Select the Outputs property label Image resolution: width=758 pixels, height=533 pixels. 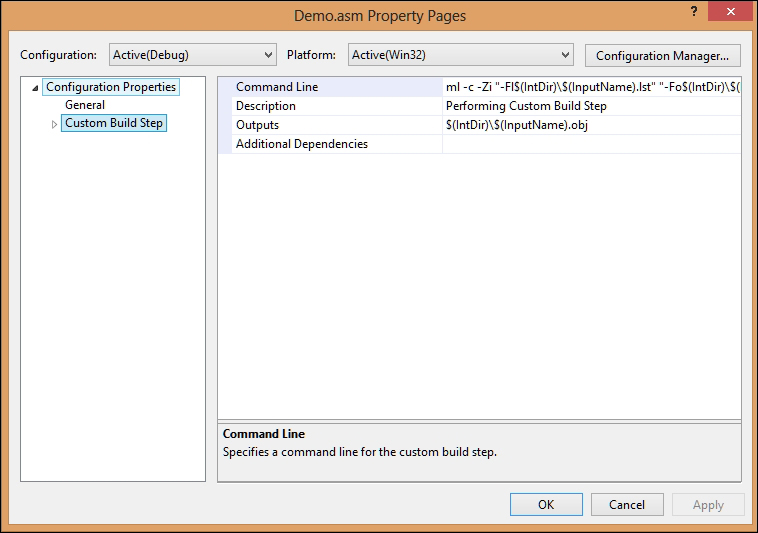coord(257,125)
